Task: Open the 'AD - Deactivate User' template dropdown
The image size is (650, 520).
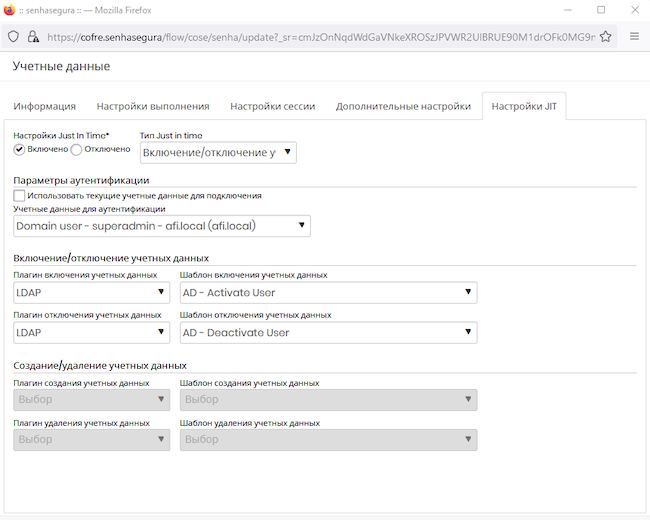Action: coord(328,332)
